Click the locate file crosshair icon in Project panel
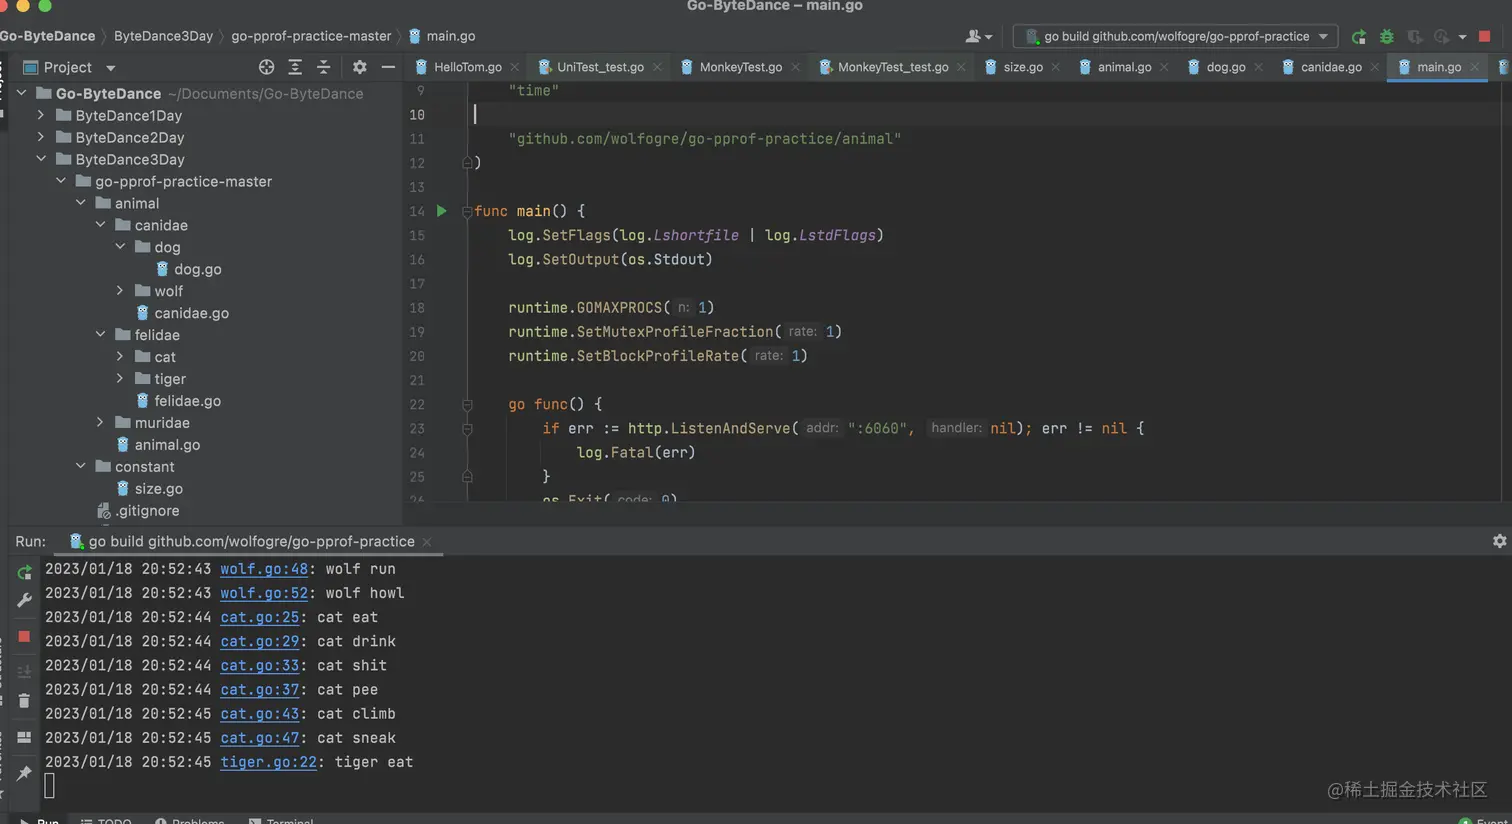 point(266,67)
